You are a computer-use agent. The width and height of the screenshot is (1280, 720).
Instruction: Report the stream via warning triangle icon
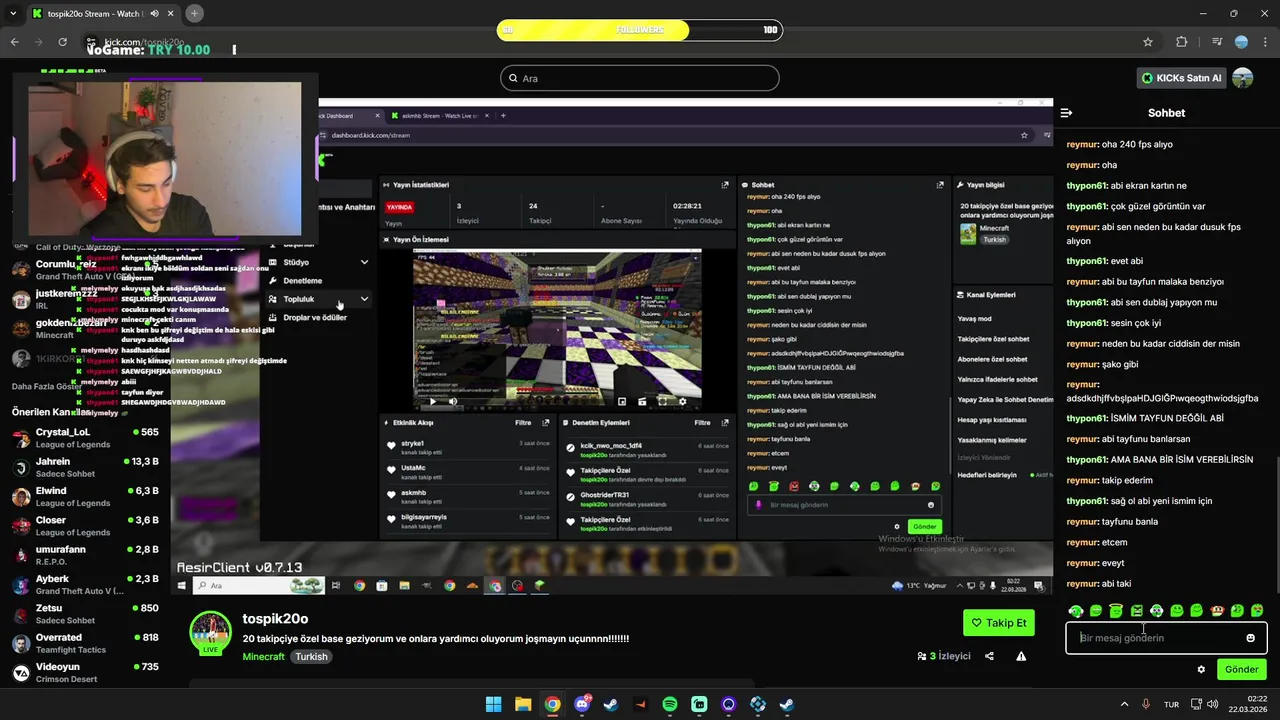point(1021,656)
